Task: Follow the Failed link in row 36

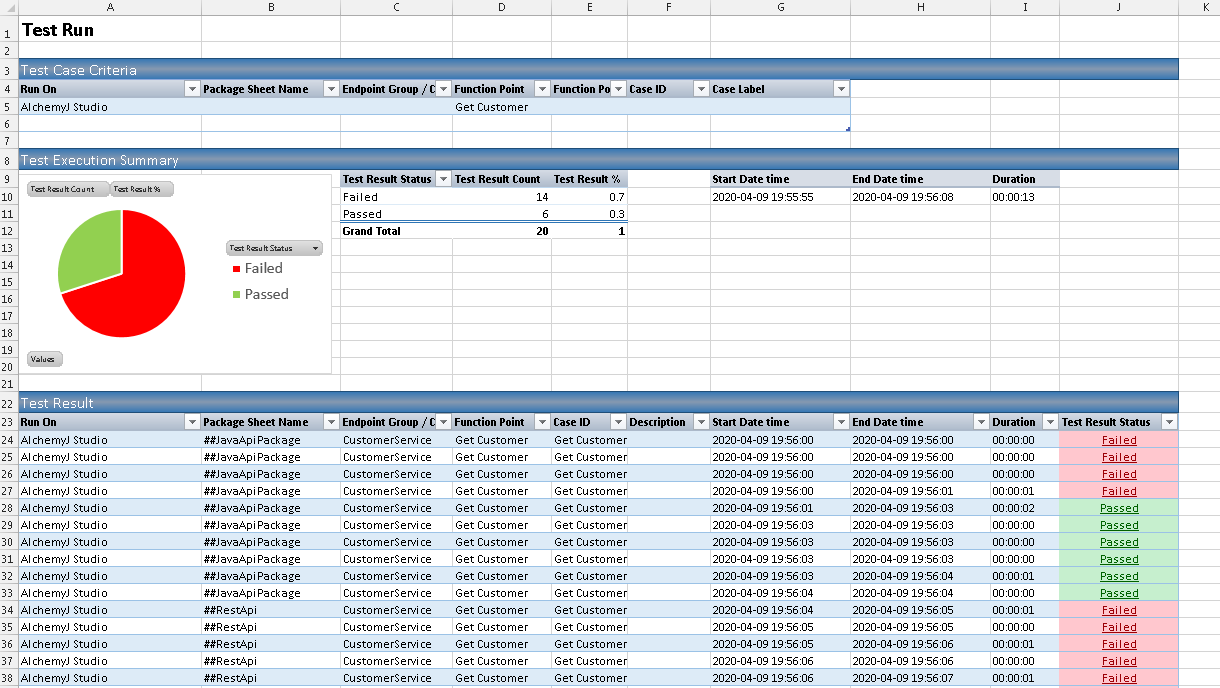Action: pos(1119,644)
